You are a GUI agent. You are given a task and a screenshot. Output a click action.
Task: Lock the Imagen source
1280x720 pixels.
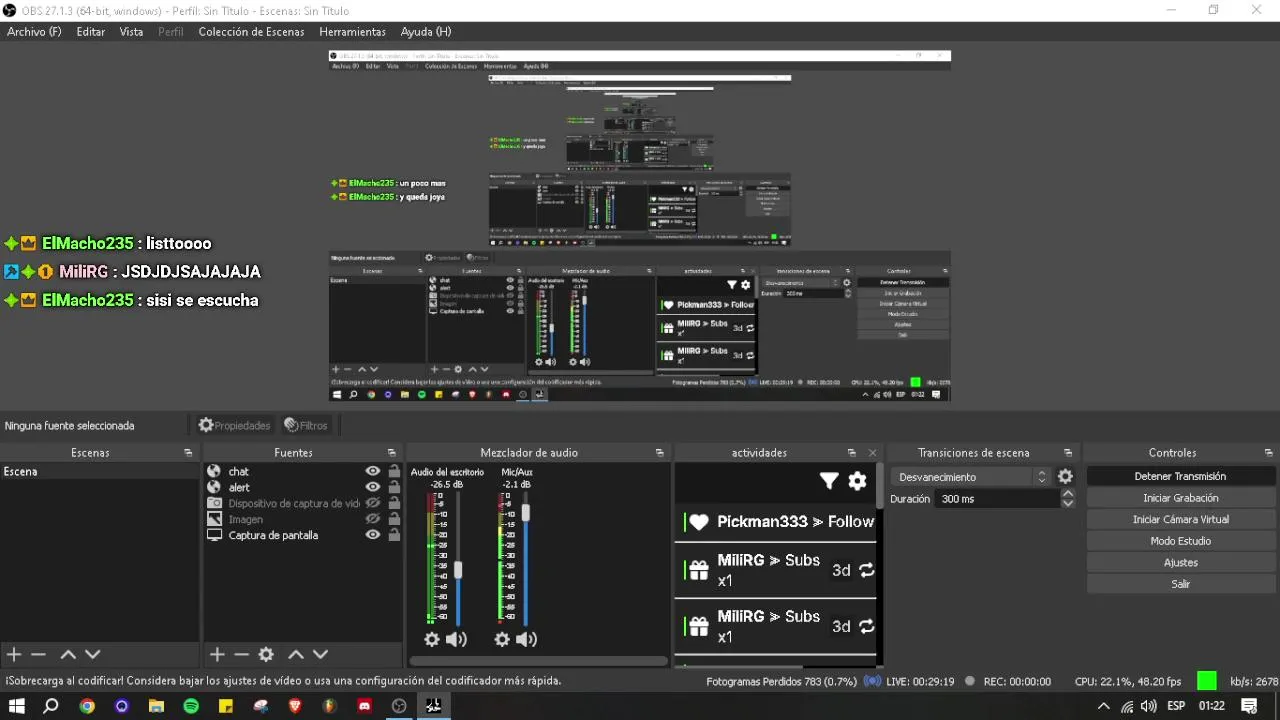pos(394,519)
